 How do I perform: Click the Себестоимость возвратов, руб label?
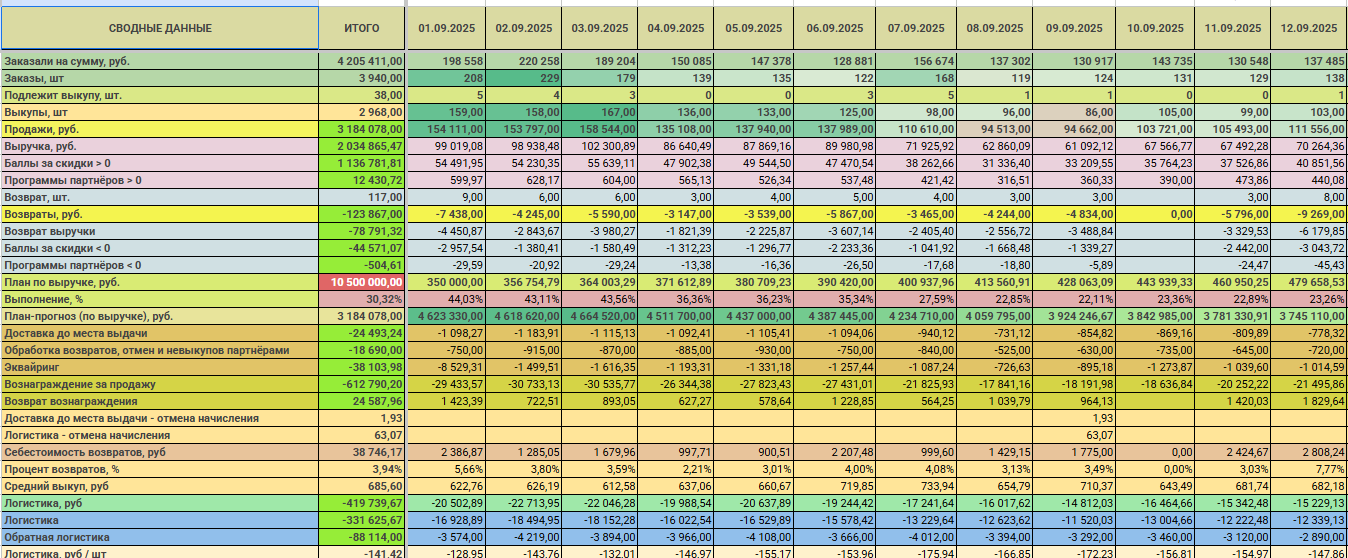160,452
